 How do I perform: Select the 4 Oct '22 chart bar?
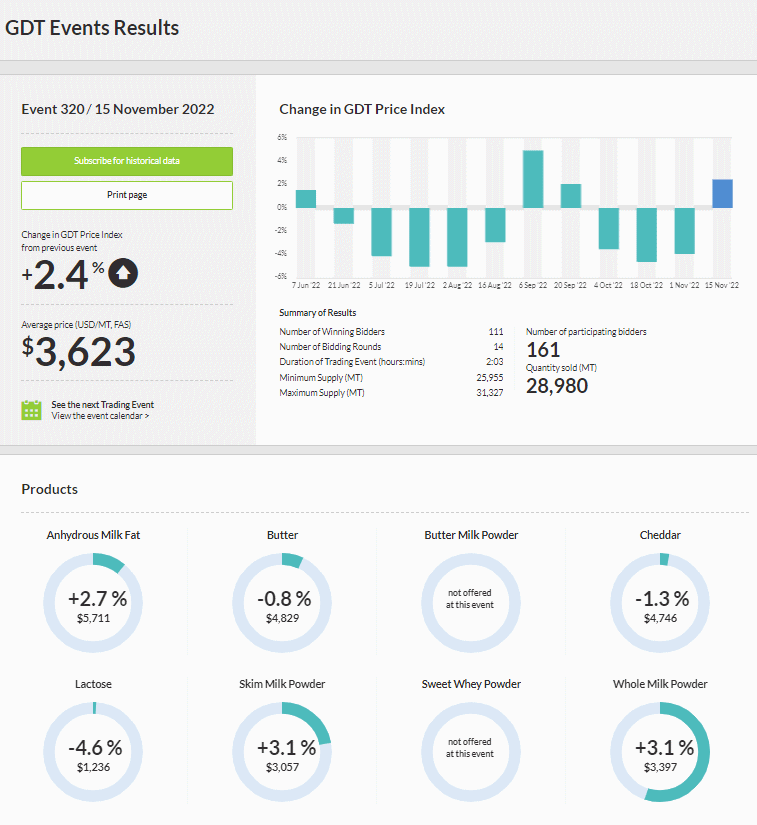coord(609,228)
